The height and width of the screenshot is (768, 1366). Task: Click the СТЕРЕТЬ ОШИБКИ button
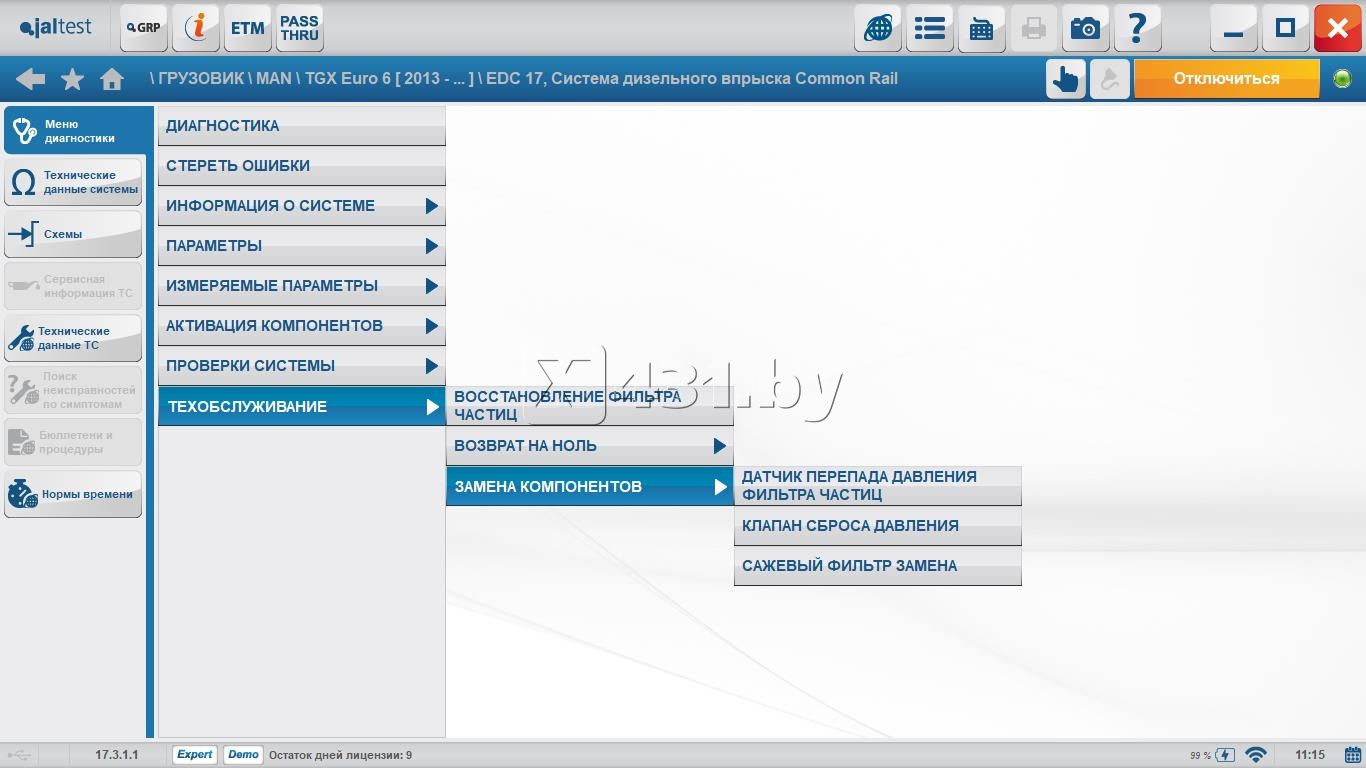301,166
